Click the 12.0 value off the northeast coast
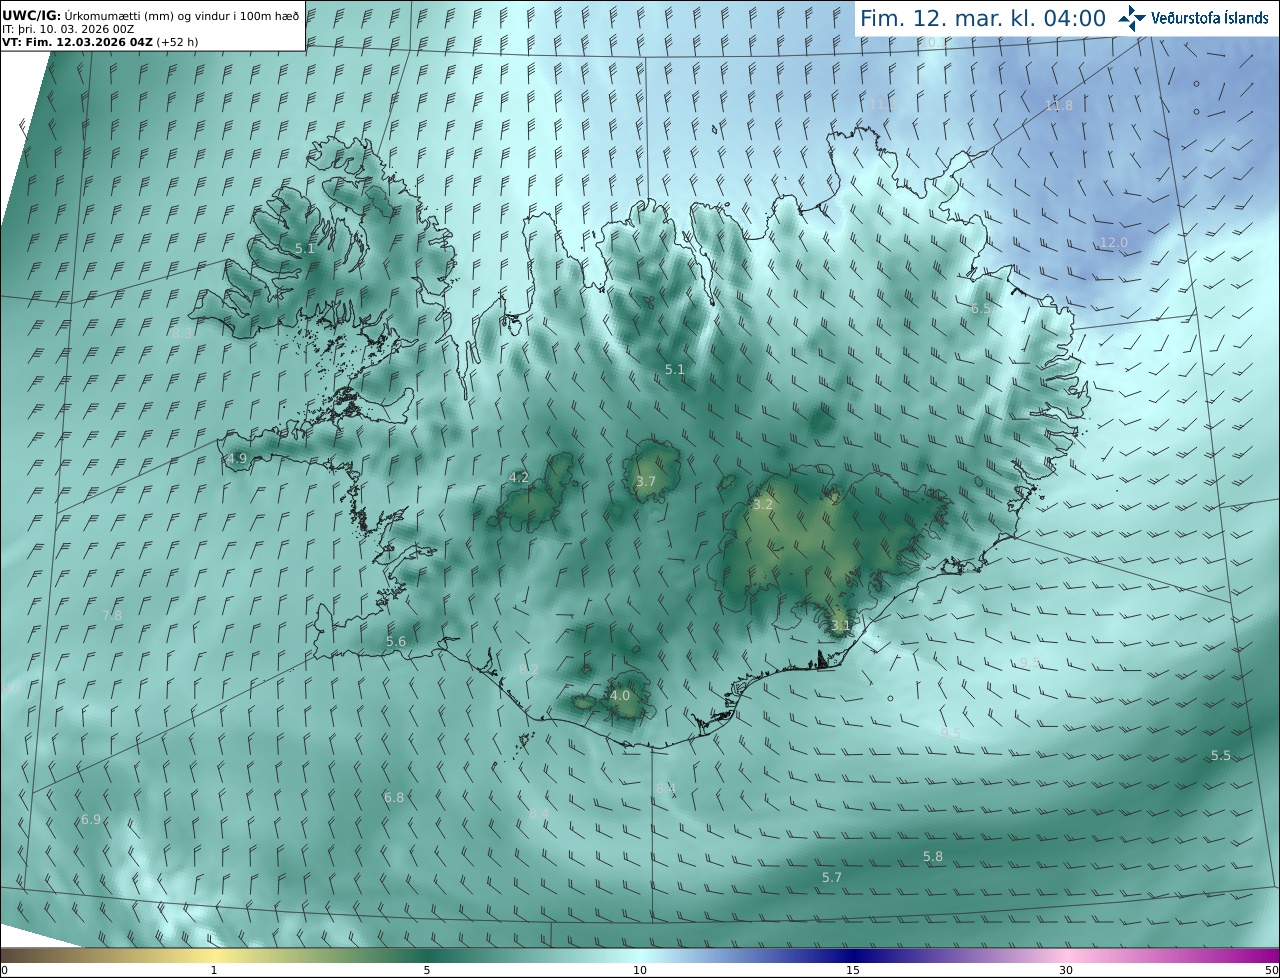1280x978 pixels. pyautogui.click(x=1113, y=242)
